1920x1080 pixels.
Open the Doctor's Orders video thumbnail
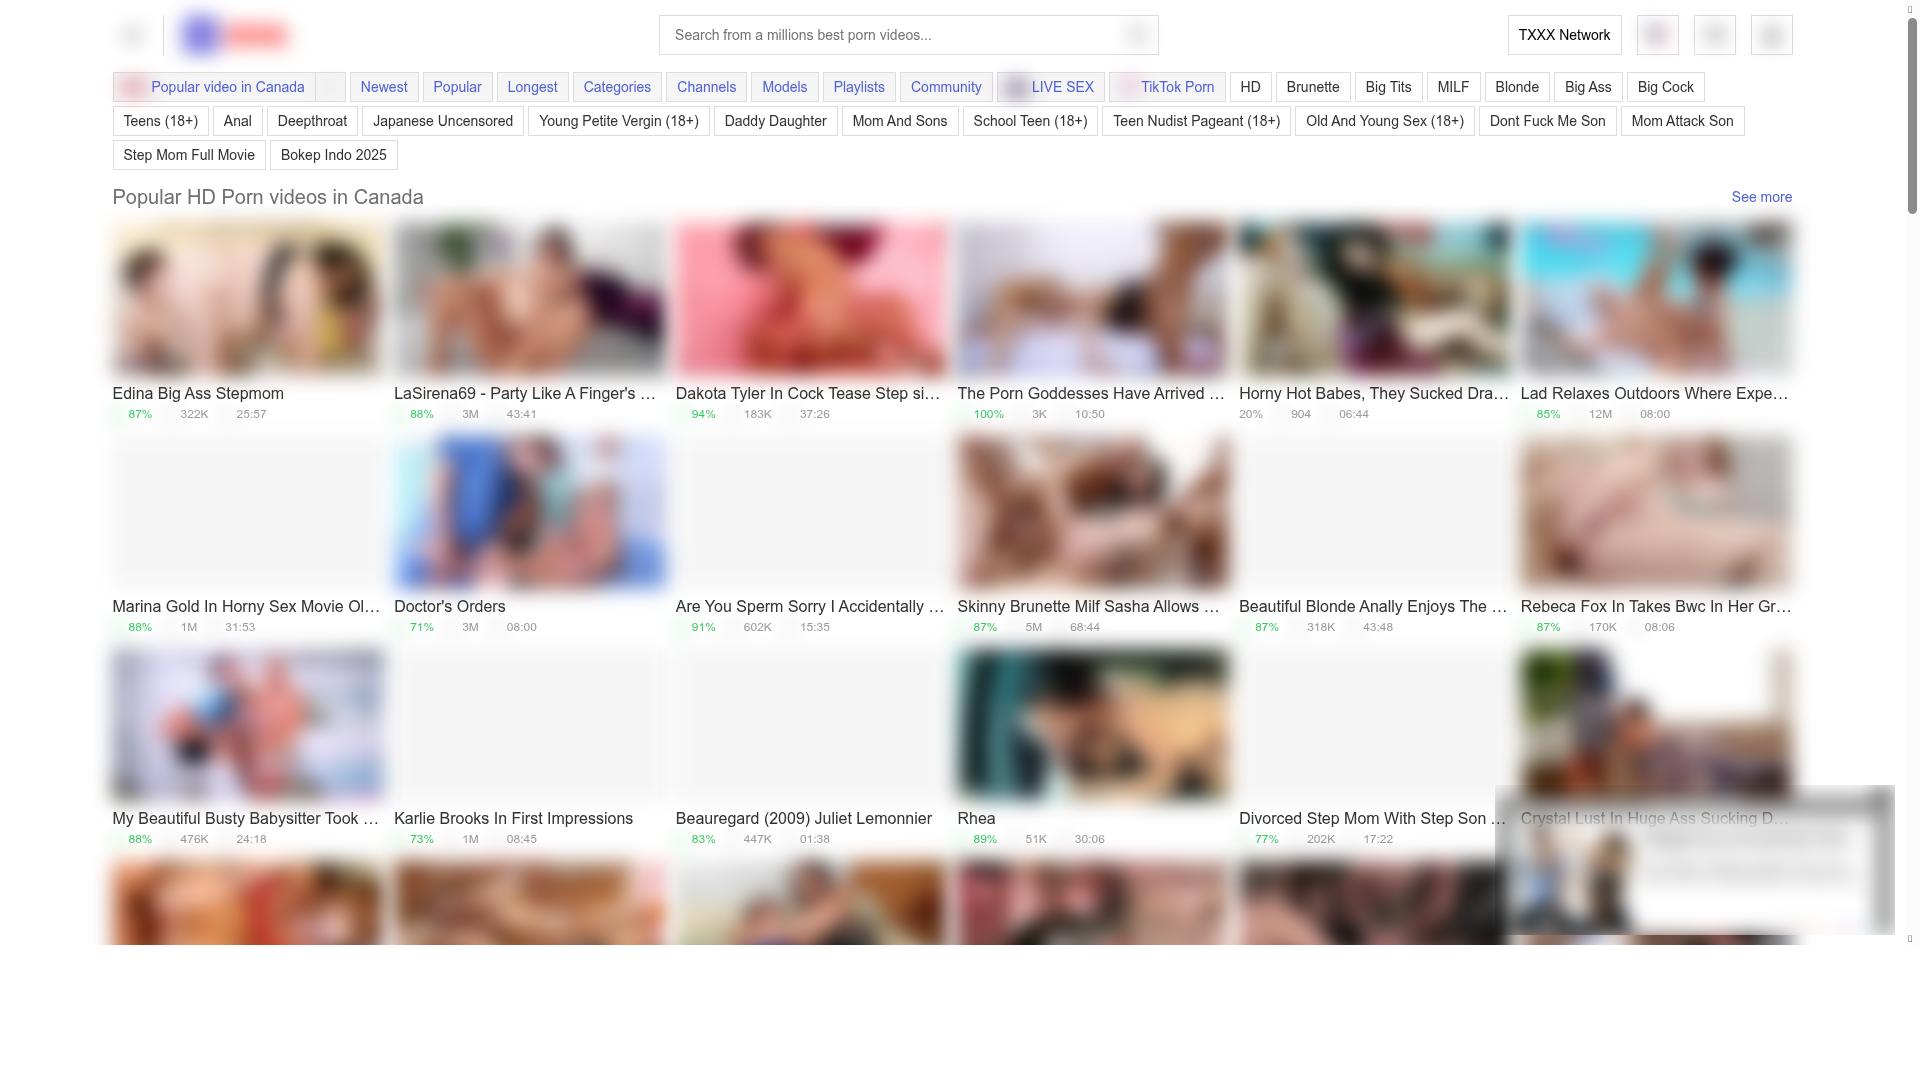(x=529, y=511)
